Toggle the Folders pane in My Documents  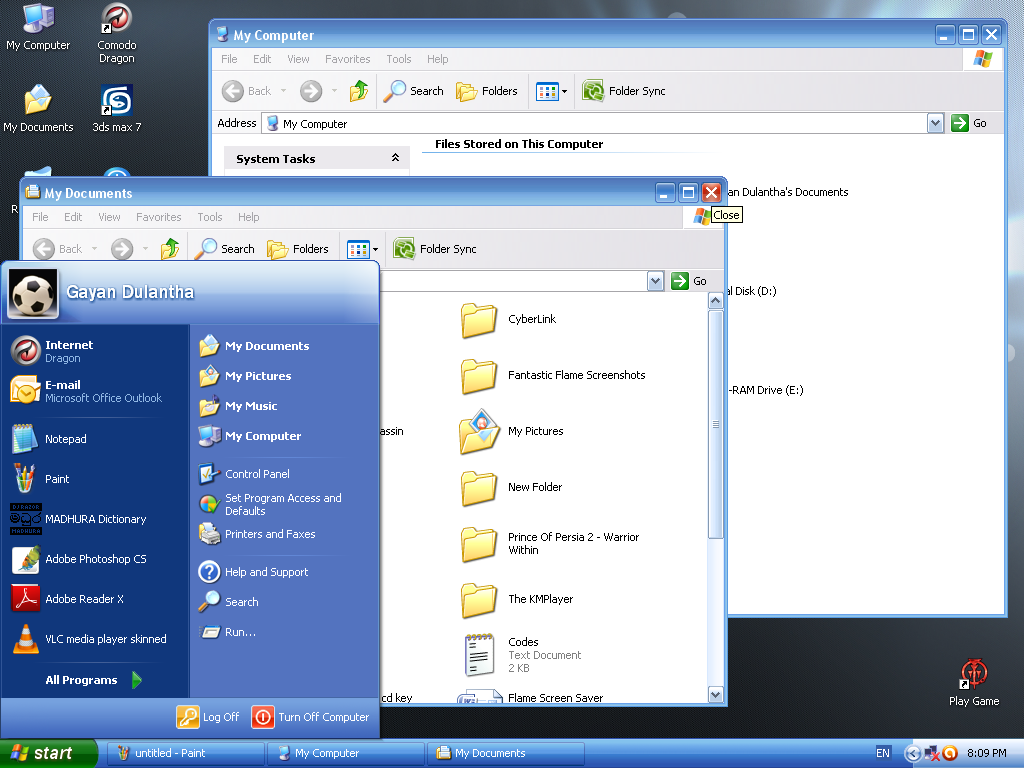(x=299, y=248)
